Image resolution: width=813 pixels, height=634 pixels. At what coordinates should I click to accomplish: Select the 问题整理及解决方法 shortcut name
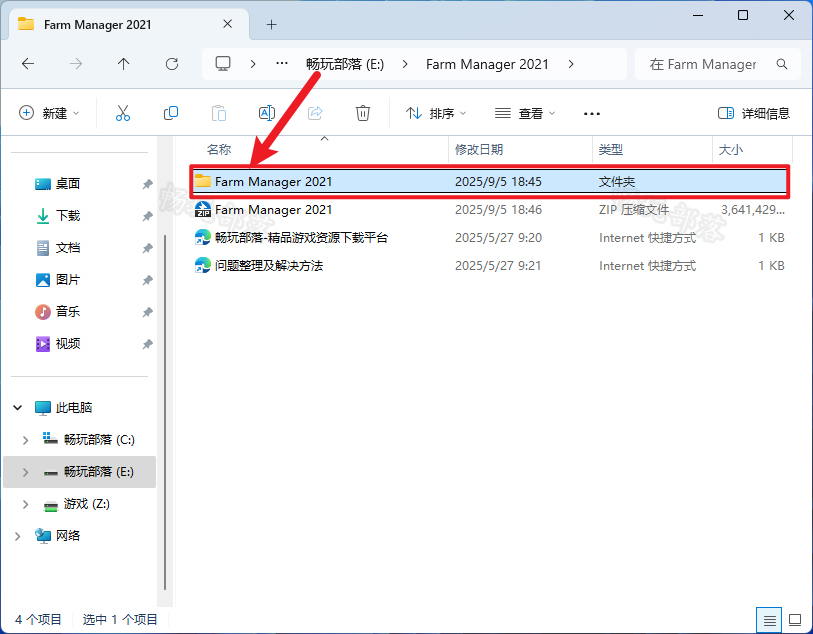tap(269, 266)
